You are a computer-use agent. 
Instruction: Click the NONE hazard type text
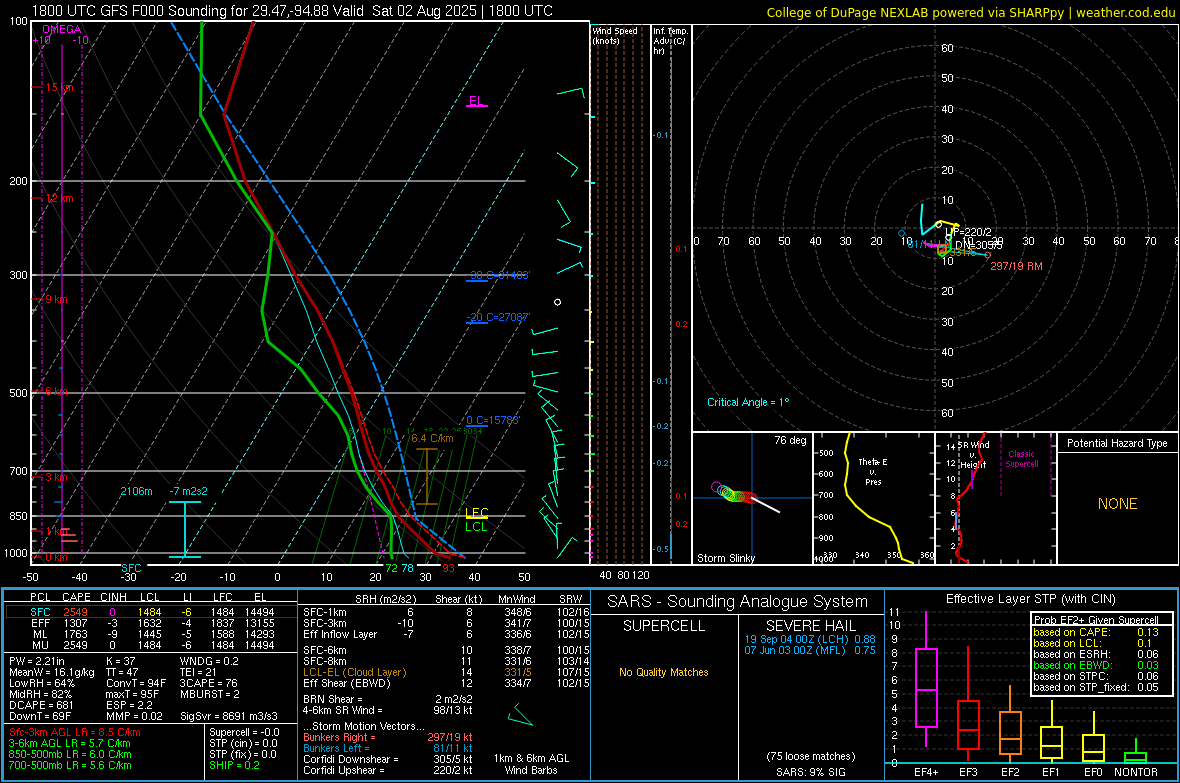1117,504
